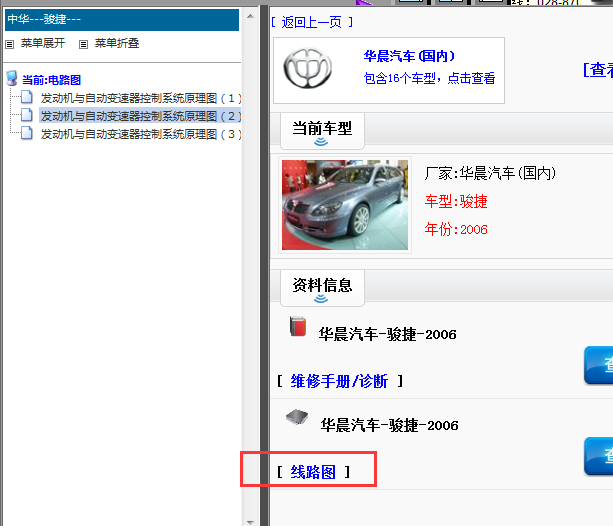Select the 资料信息 tab
The width and height of the screenshot is (613, 526).
(x=322, y=287)
